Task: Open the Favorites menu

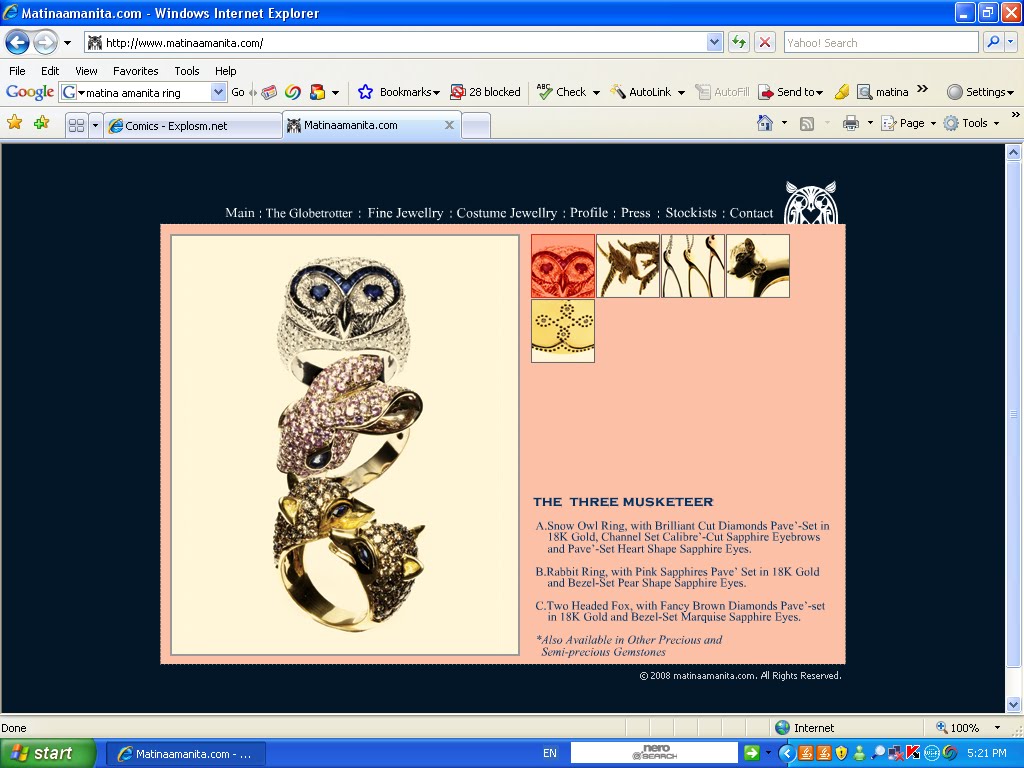Action: (135, 71)
